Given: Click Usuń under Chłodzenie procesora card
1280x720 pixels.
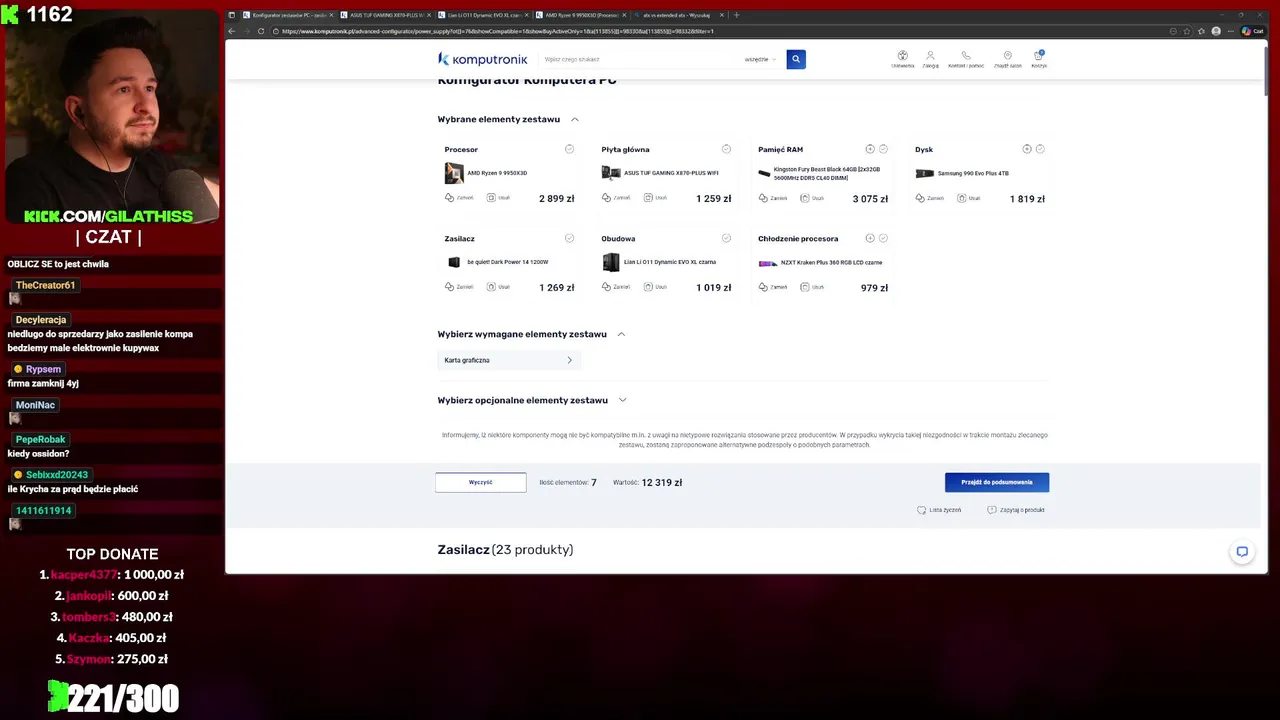Looking at the screenshot, I should (813, 287).
